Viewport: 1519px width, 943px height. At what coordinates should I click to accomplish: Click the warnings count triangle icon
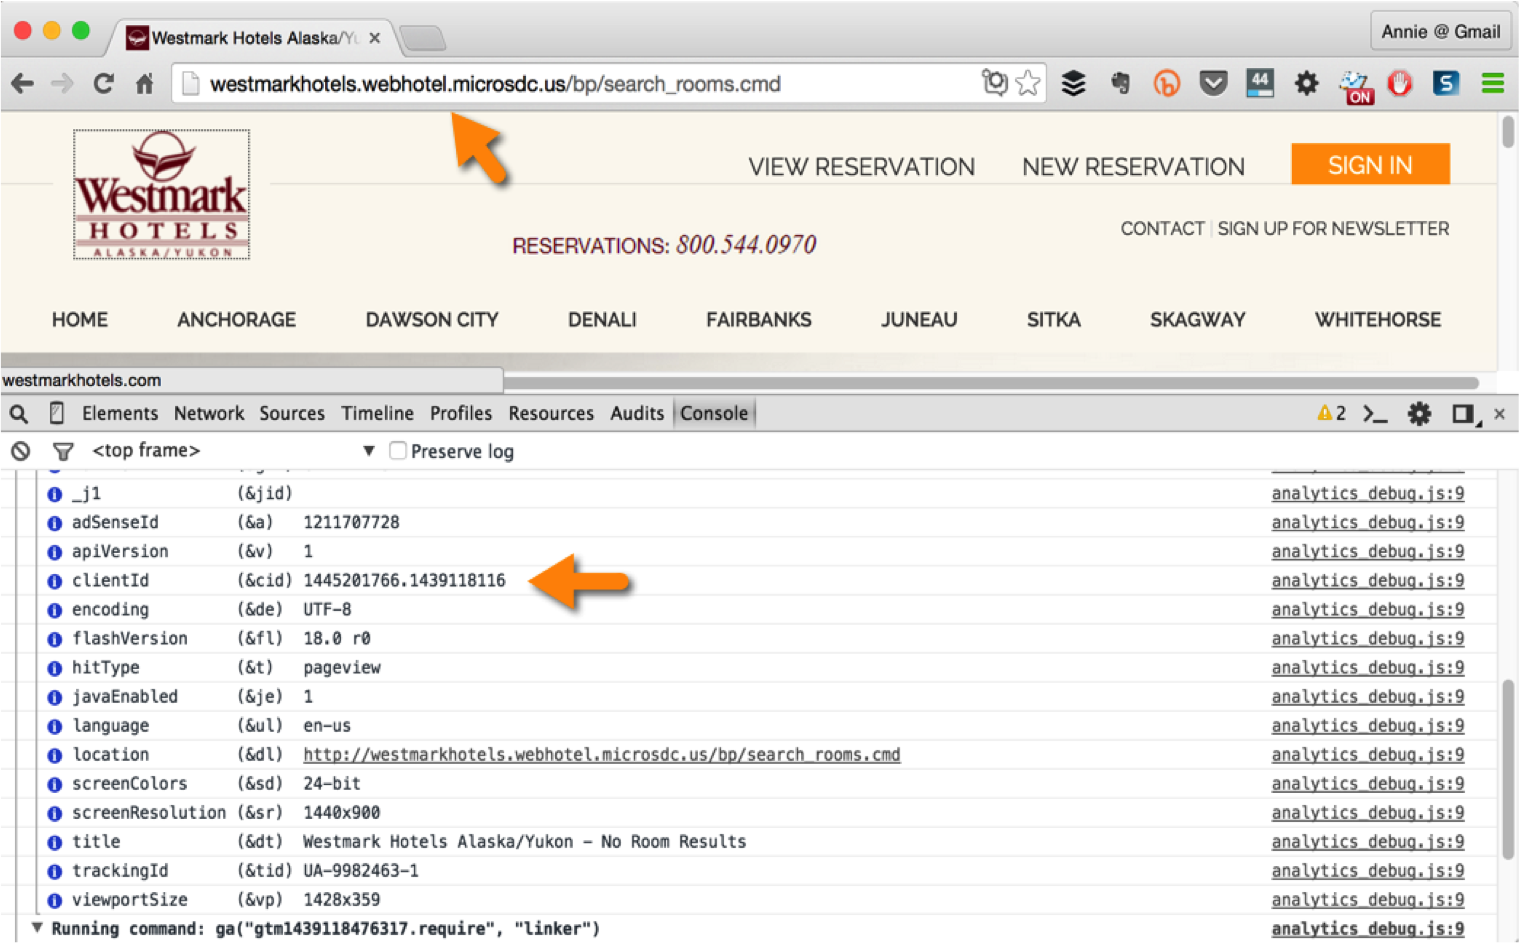tap(1324, 413)
